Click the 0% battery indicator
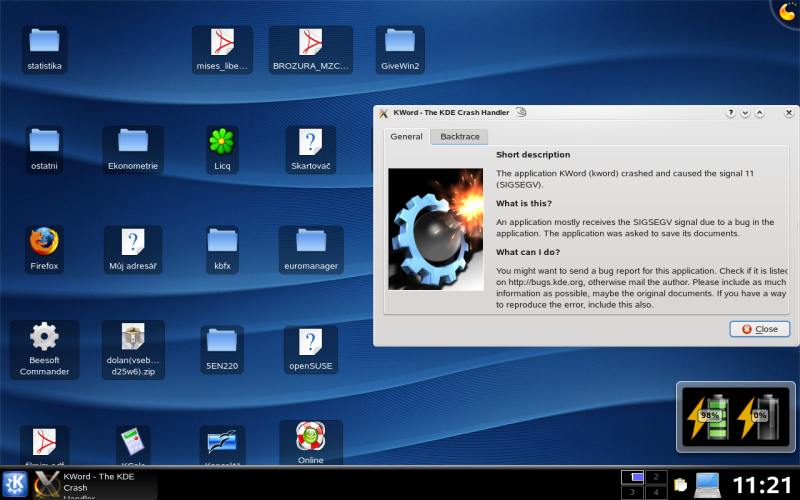This screenshot has width=800, height=500. 759,417
